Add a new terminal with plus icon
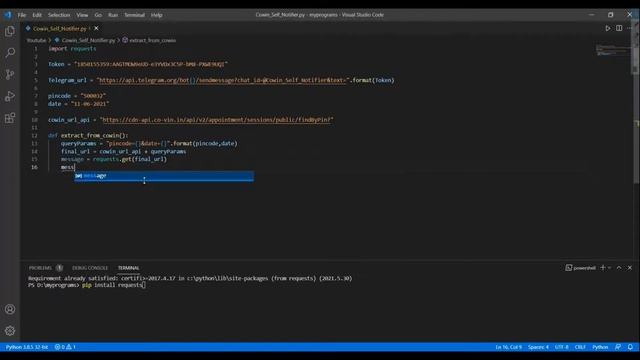 pos(603,268)
